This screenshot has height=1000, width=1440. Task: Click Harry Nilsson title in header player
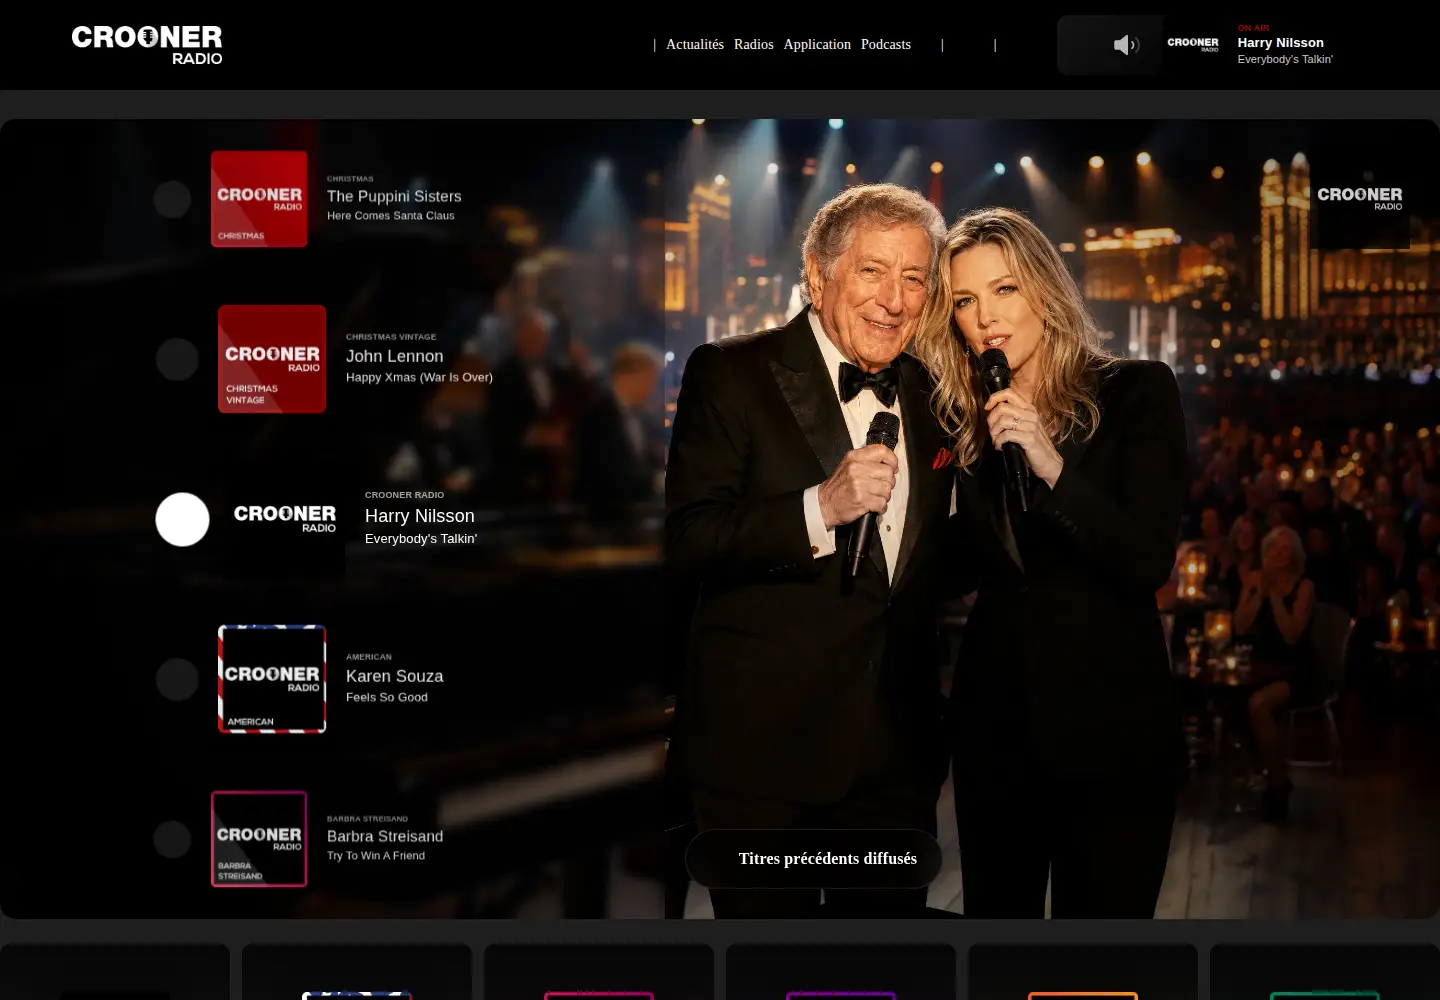pos(1281,42)
